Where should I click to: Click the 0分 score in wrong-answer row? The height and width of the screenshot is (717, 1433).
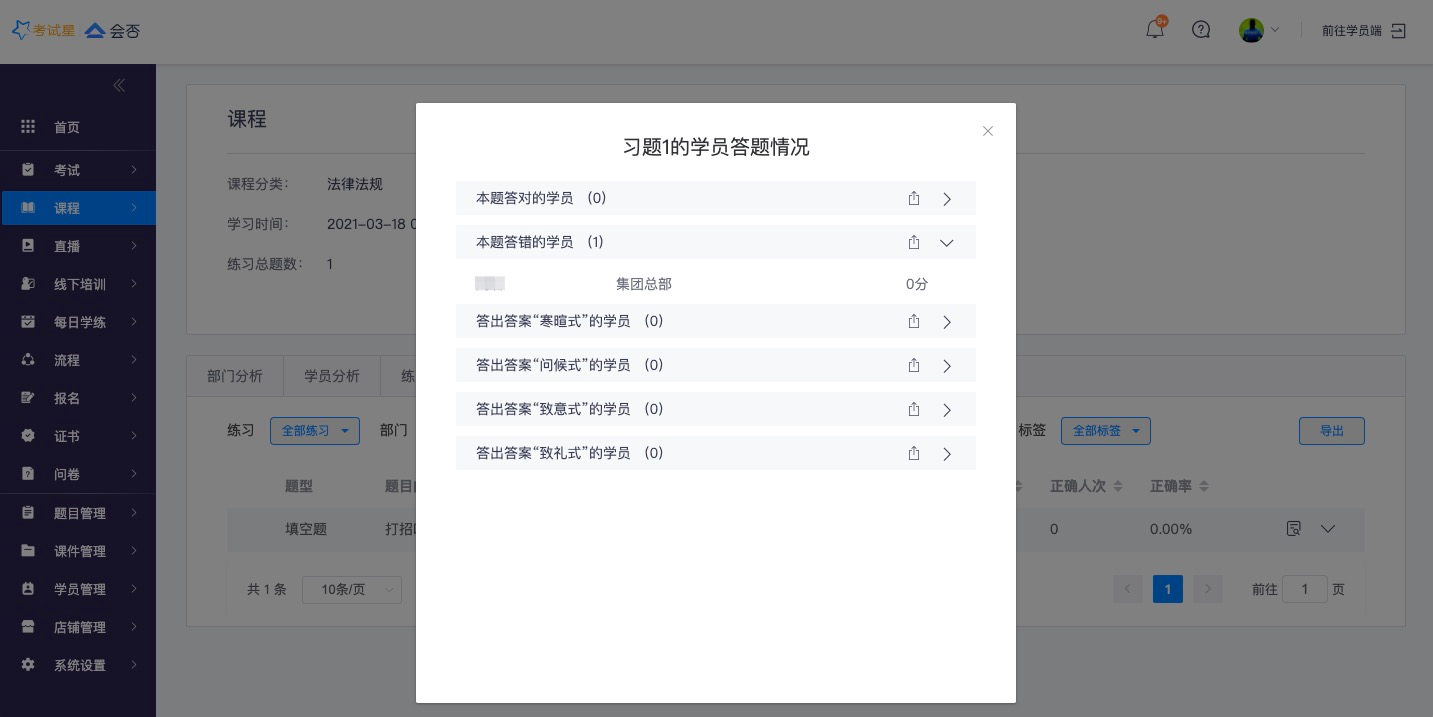[x=917, y=284]
